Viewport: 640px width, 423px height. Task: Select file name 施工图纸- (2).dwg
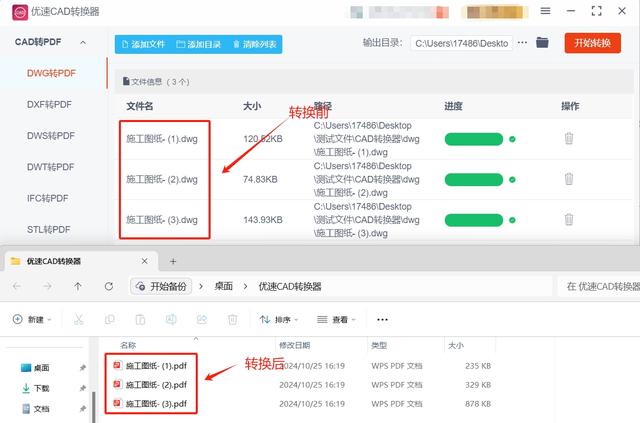(162, 179)
